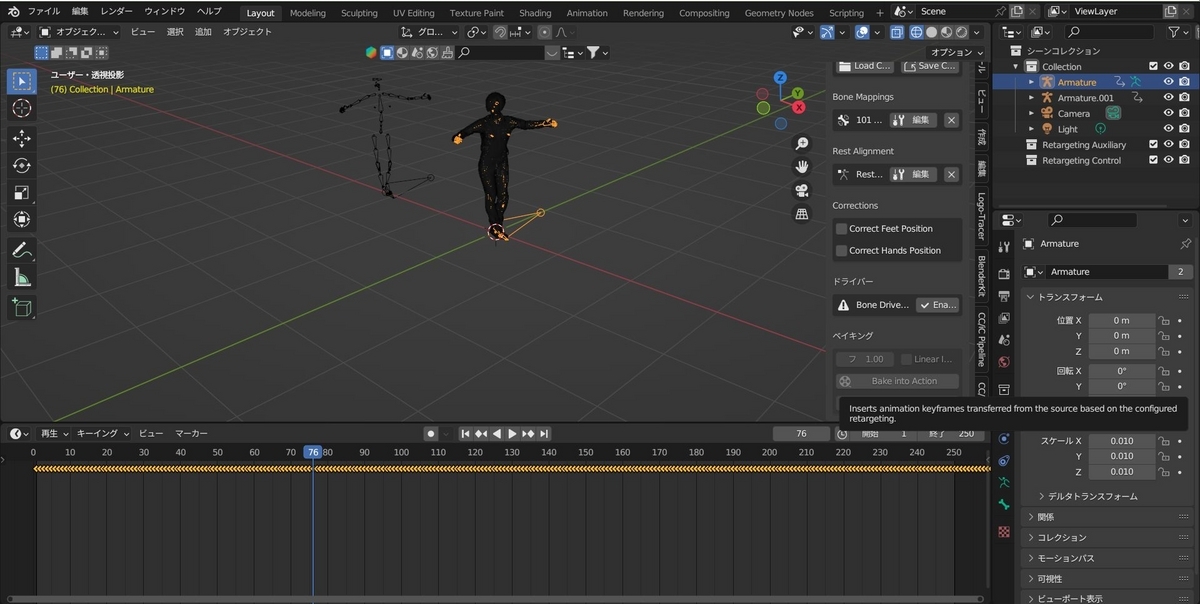This screenshot has height=604, width=1200.
Task: Enable Correct Hands Position checkbox
Action: (842, 251)
